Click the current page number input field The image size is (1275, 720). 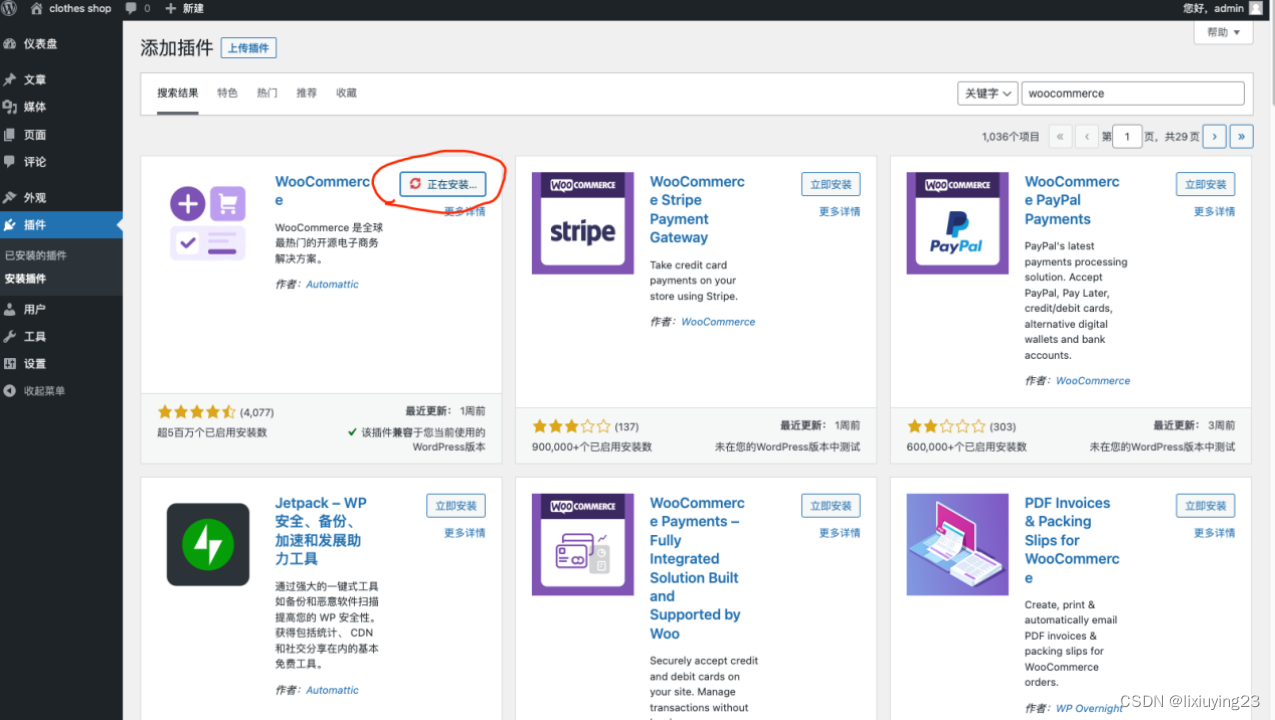tap(1127, 135)
